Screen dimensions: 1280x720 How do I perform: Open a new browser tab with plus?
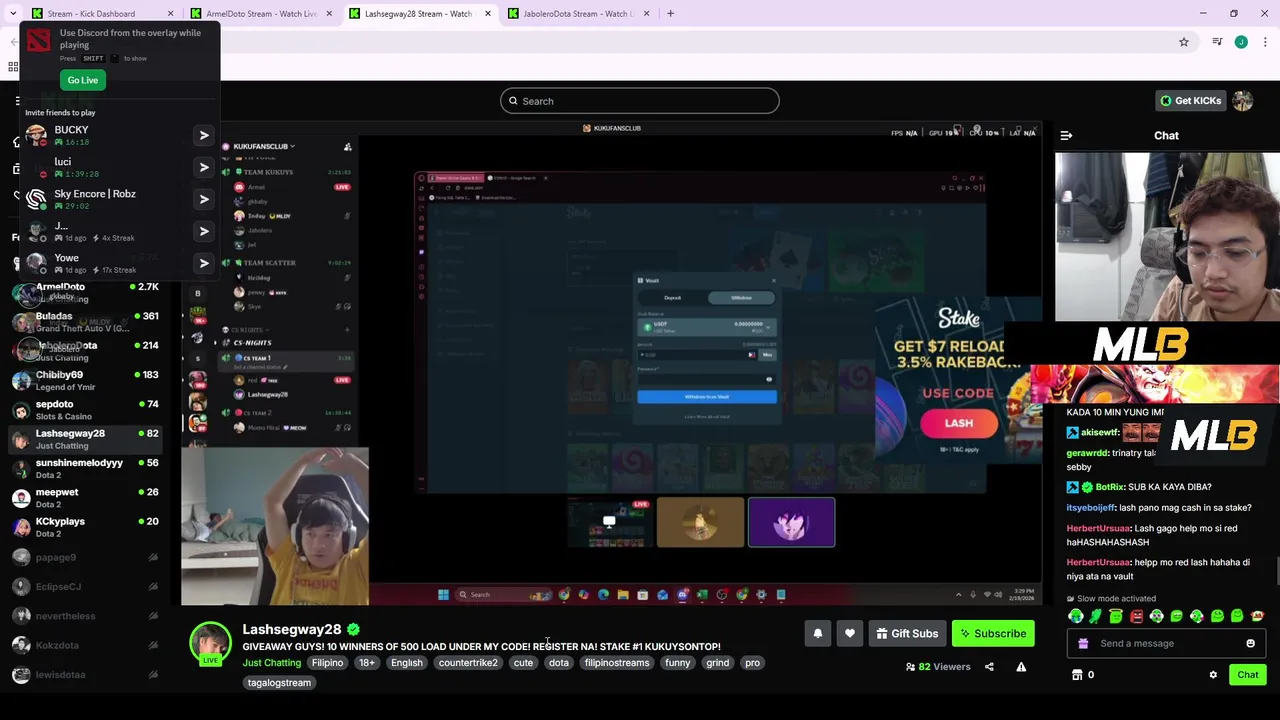(670, 14)
